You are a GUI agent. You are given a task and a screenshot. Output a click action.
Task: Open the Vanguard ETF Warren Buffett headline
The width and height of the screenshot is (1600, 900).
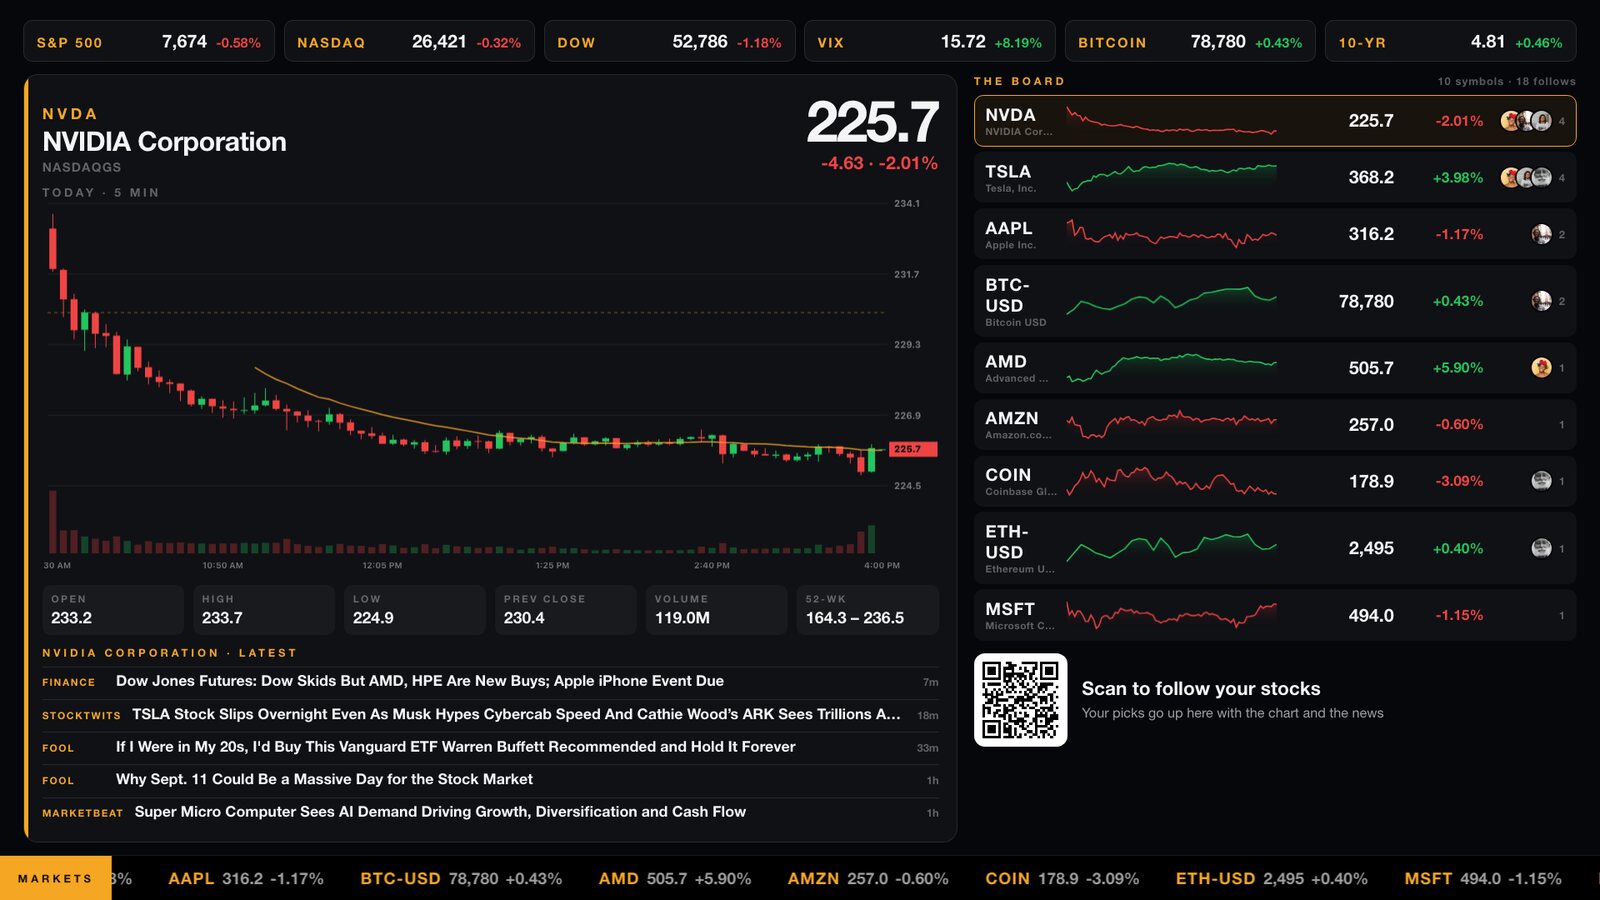[456, 747]
